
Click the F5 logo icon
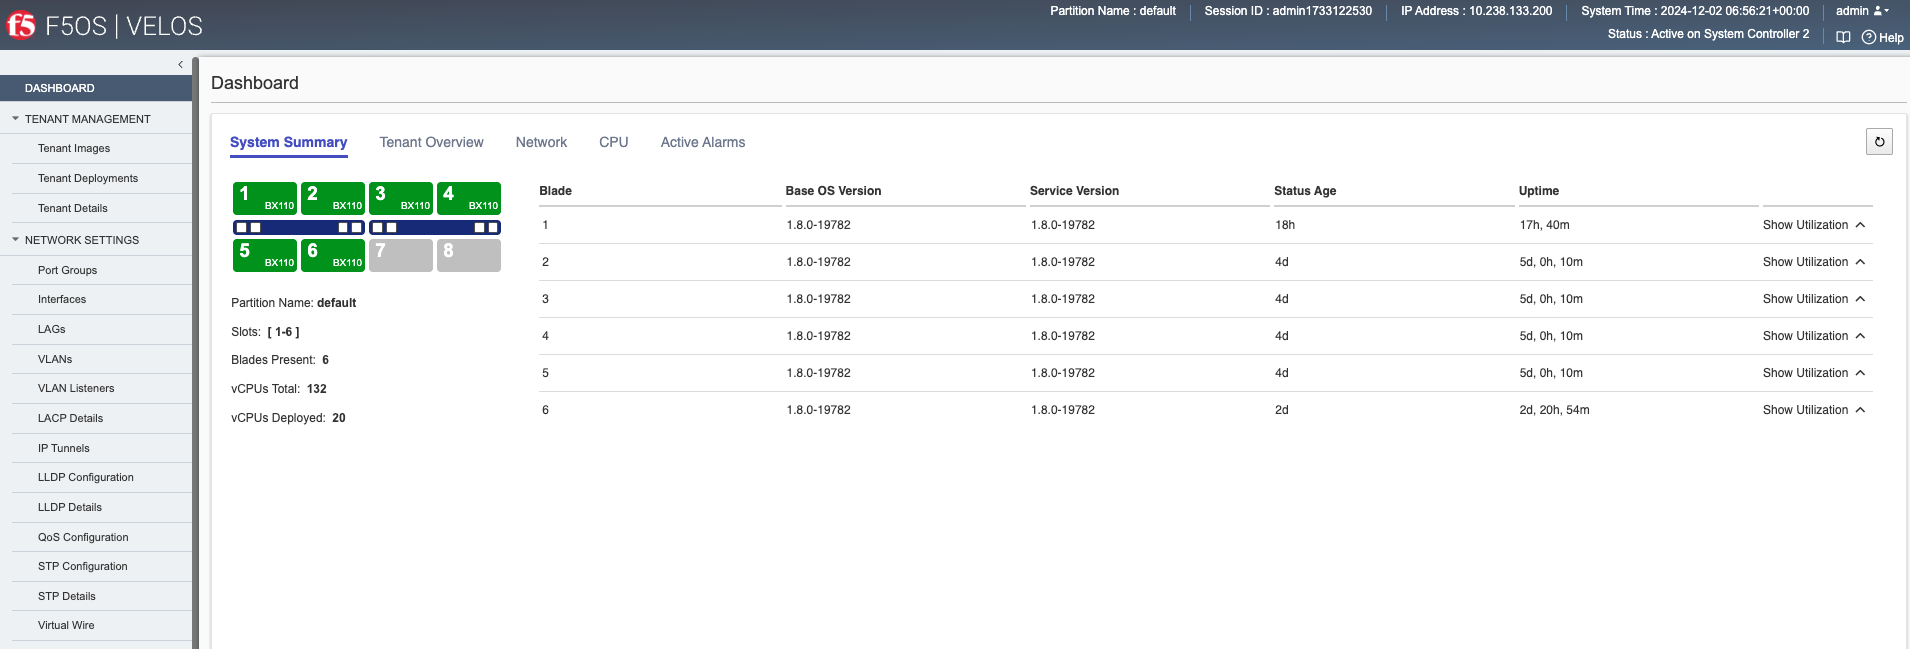[x=21, y=25]
